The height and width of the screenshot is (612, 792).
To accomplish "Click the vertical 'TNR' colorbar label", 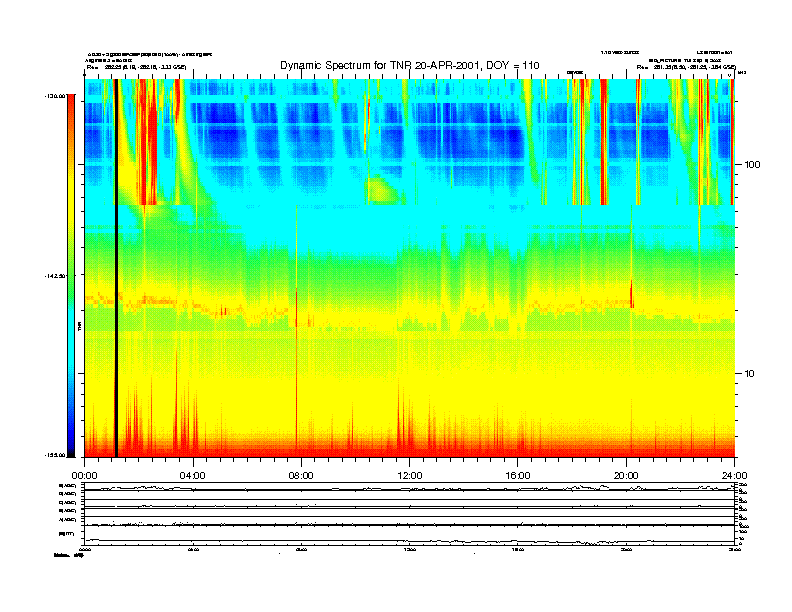I will [79, 326].
